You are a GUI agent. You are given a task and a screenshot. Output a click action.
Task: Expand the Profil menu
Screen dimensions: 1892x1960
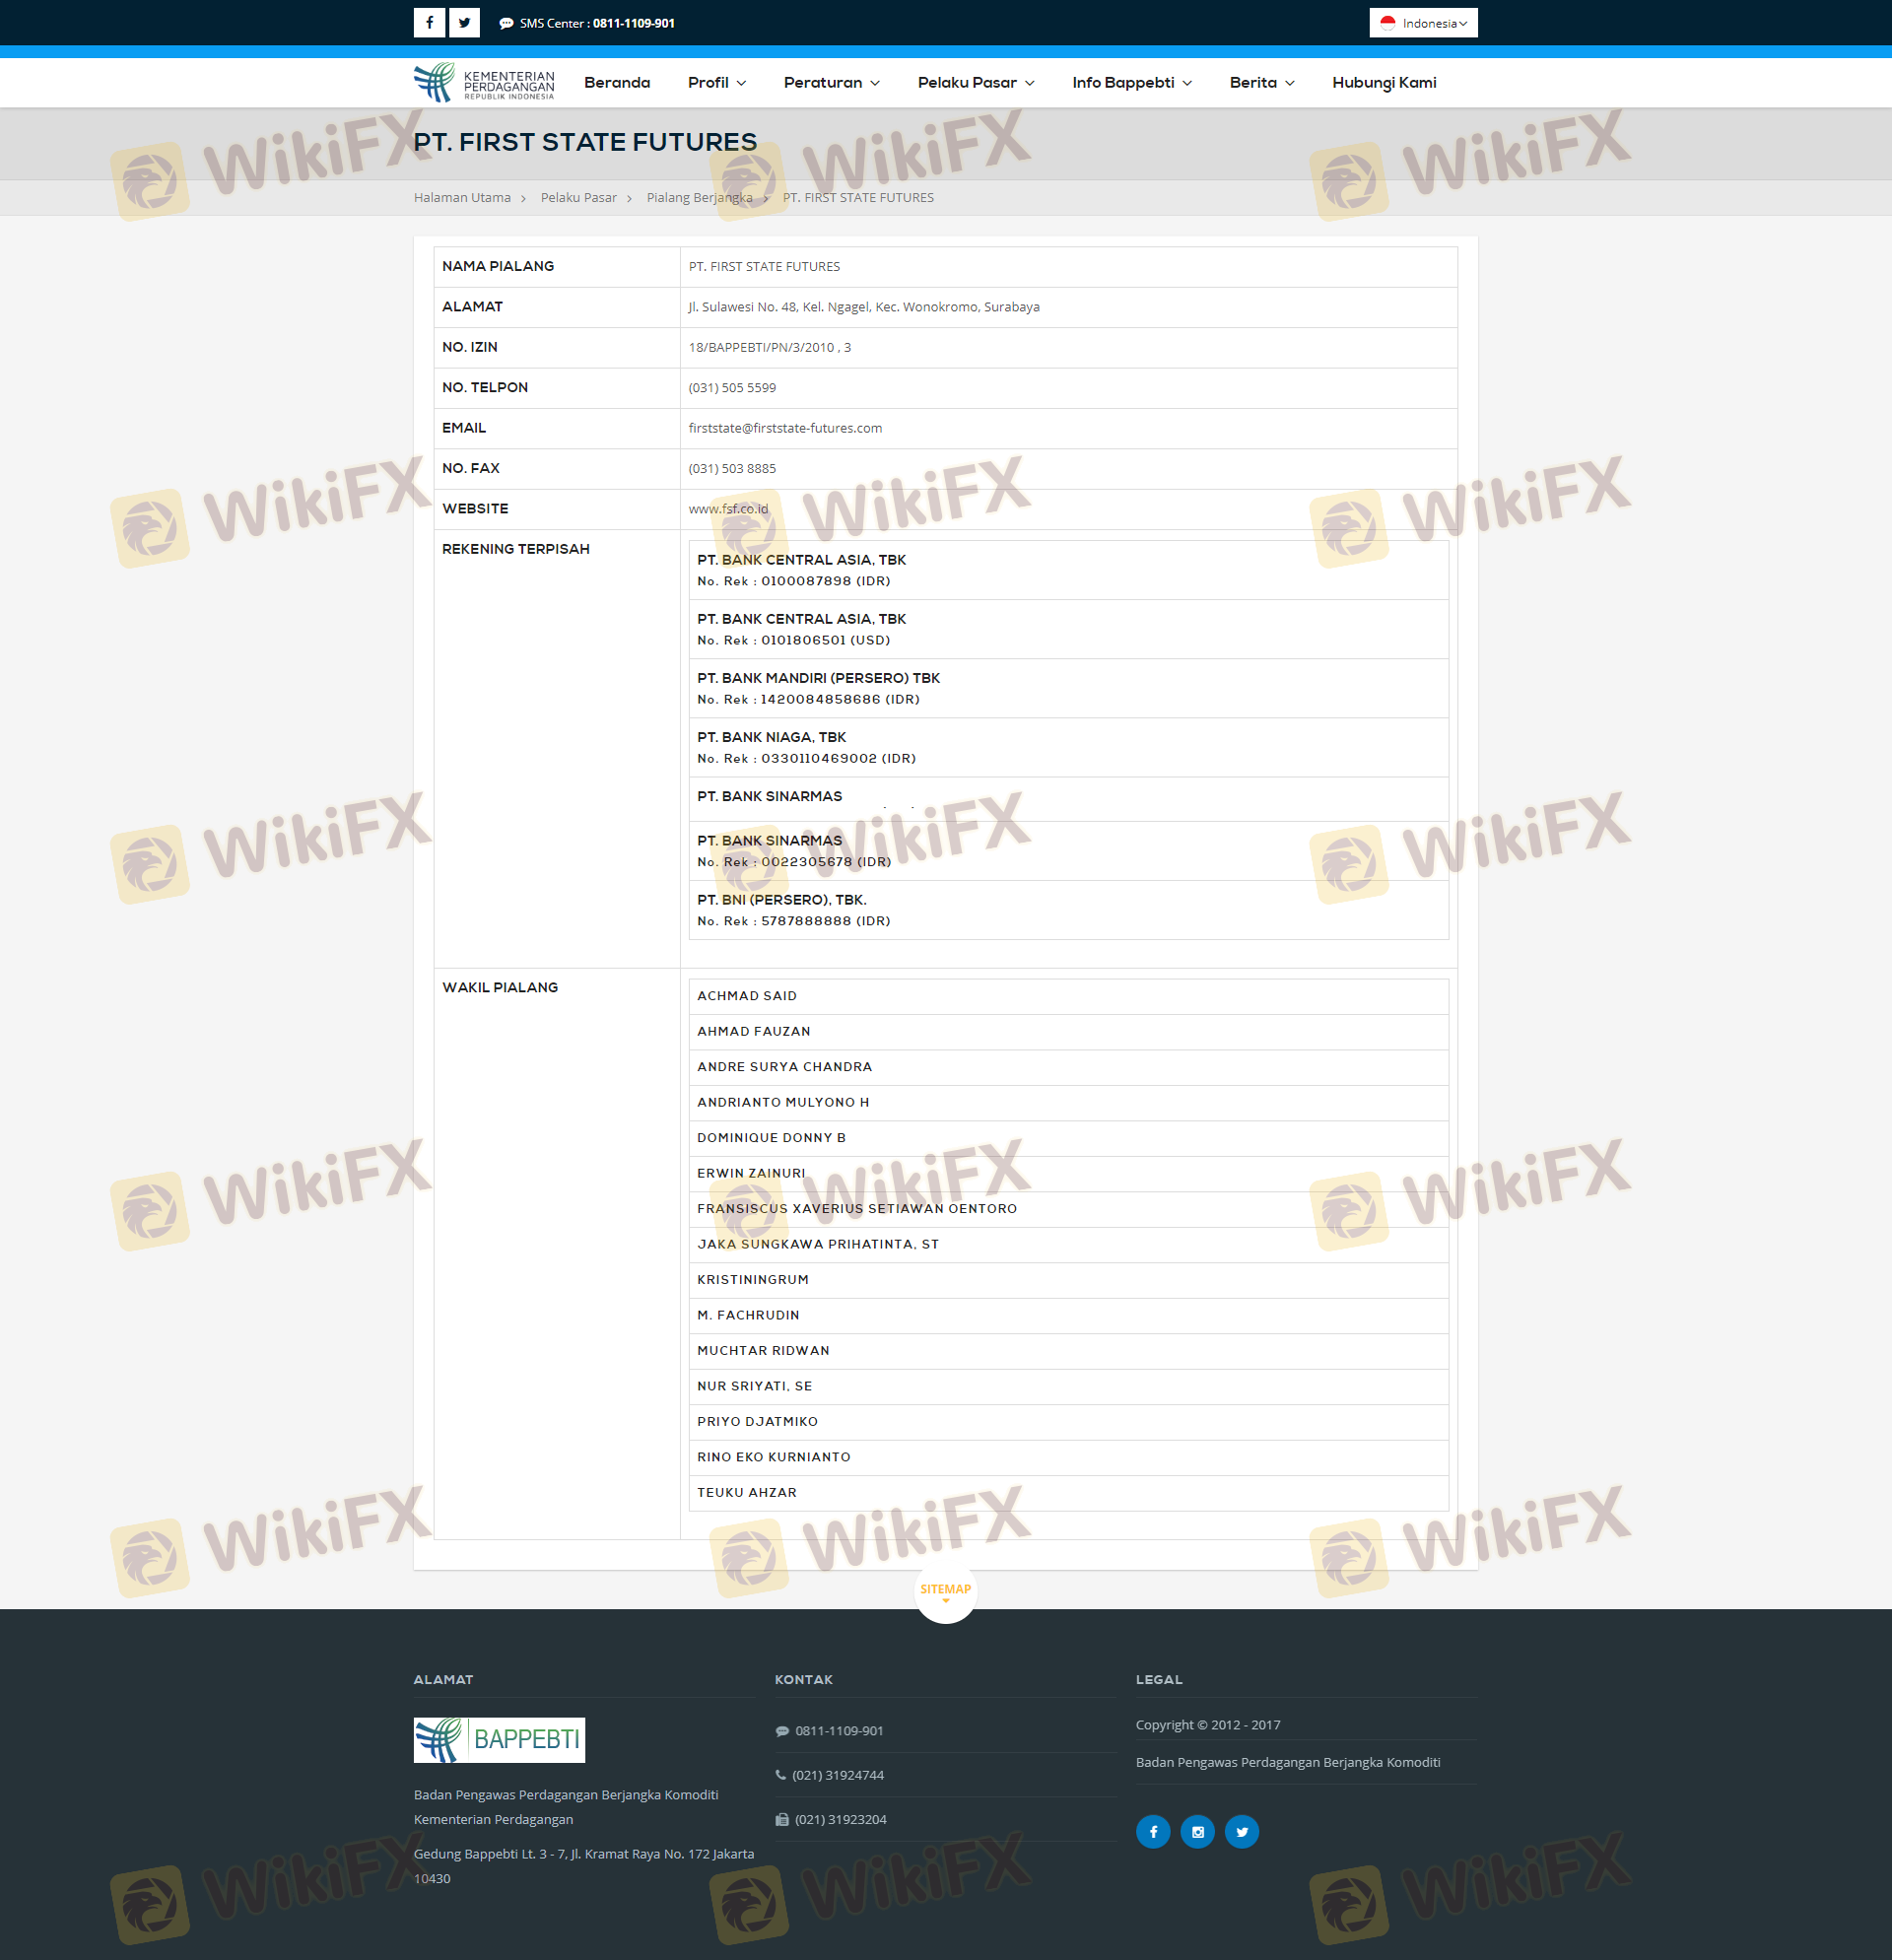point(716,82)
